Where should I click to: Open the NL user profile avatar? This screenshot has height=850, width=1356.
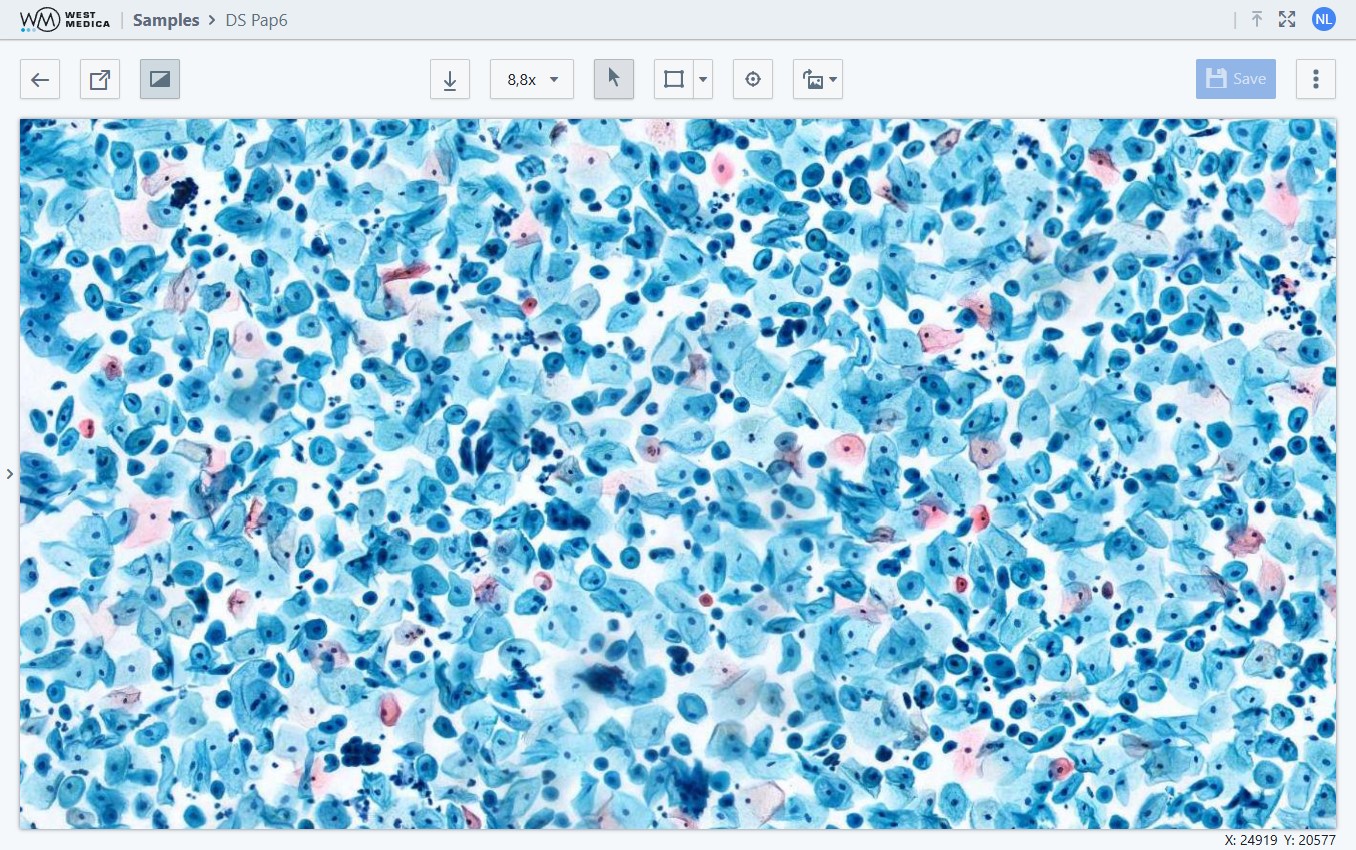tap(1324, 19)
